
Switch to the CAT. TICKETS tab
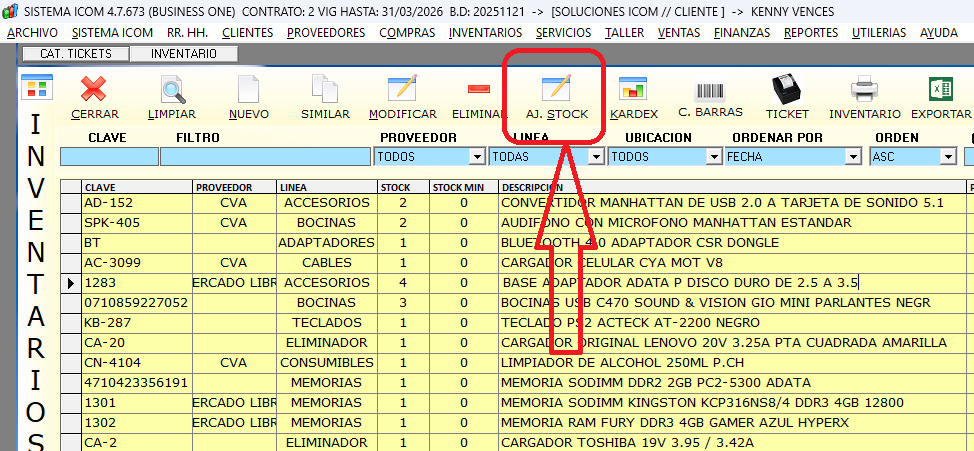[x=76, y=53]
